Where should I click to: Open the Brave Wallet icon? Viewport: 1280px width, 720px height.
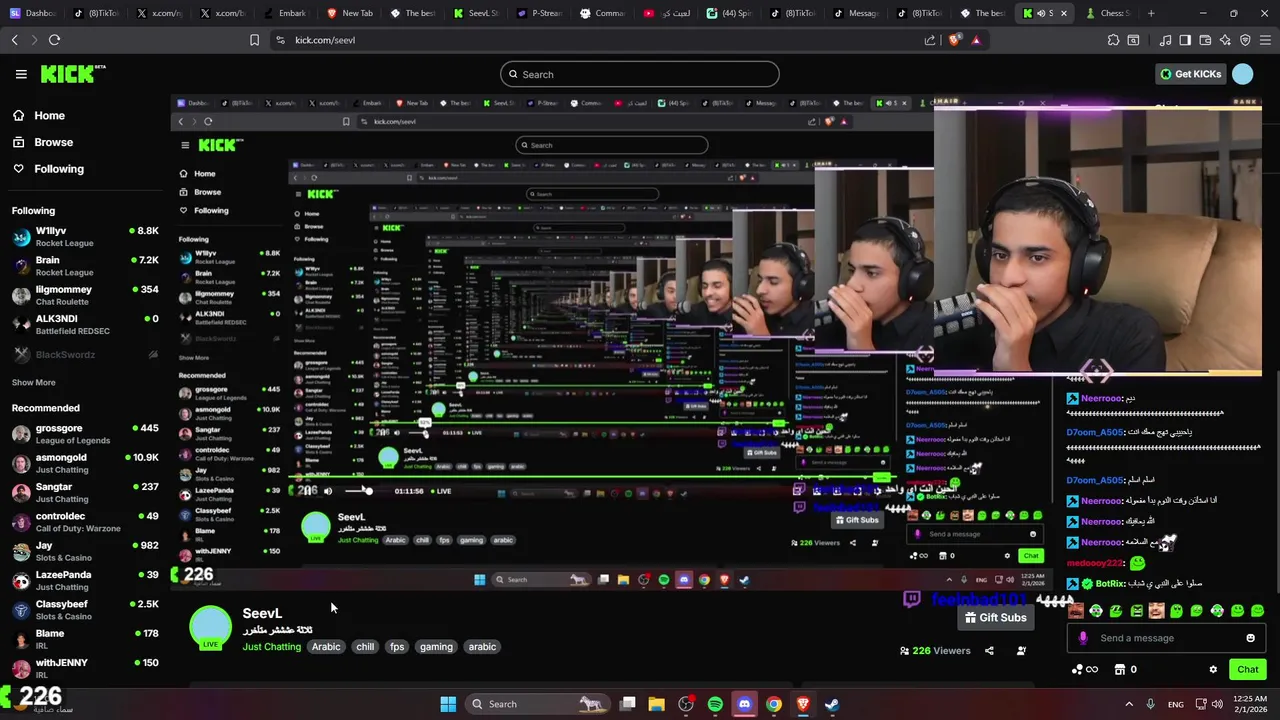click(1205, 40)
